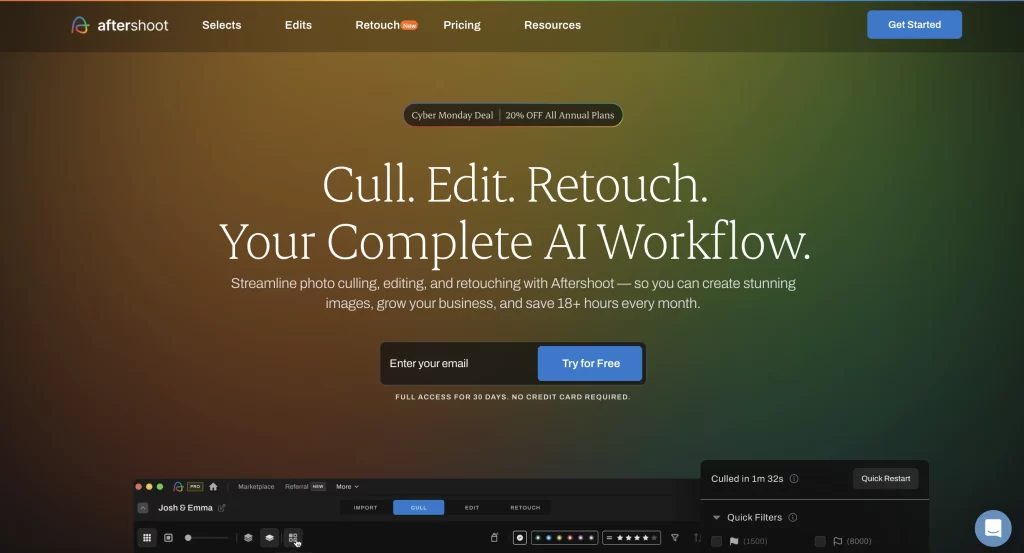Collapse the Quick Filters section
Image resolution: width=1024 pixels, height=553 pixels.
716,518
